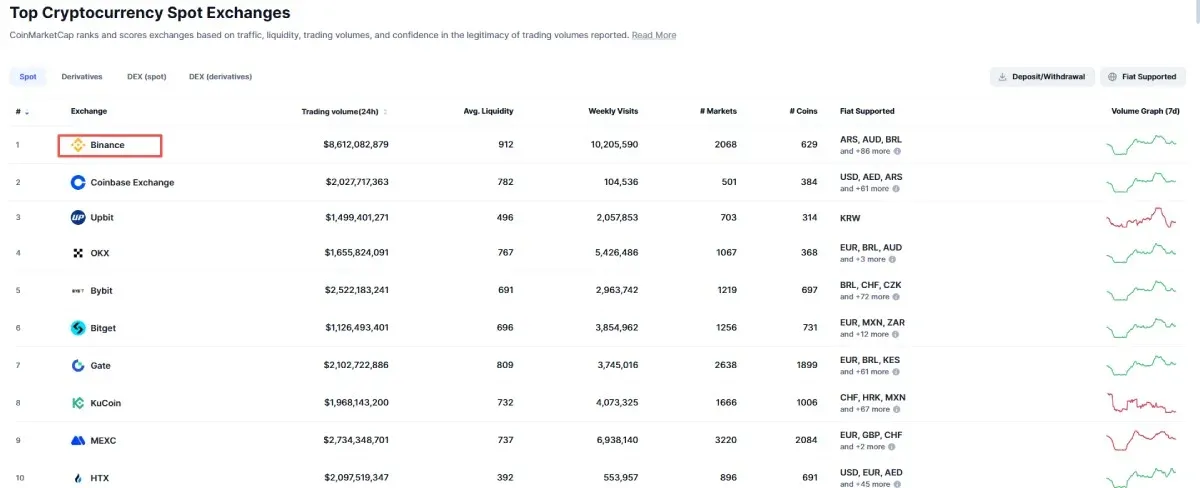Viewport: 1200px width, 488px height.
Task: Click the Bitget logo icon
Action: [x=78, y=328]
